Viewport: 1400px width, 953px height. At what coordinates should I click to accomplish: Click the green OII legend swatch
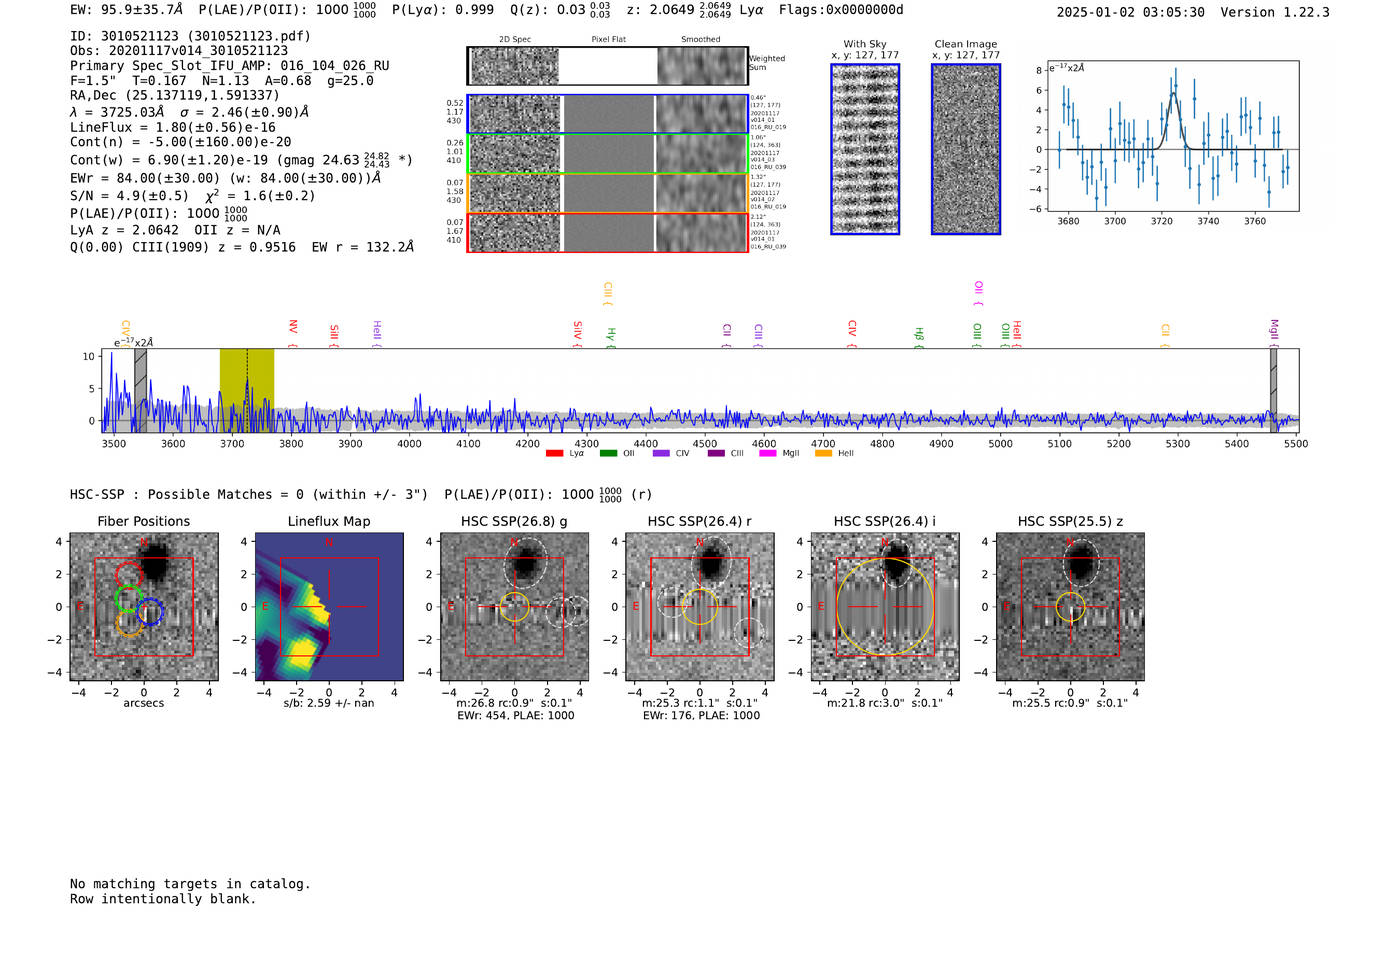click(608, 453)
